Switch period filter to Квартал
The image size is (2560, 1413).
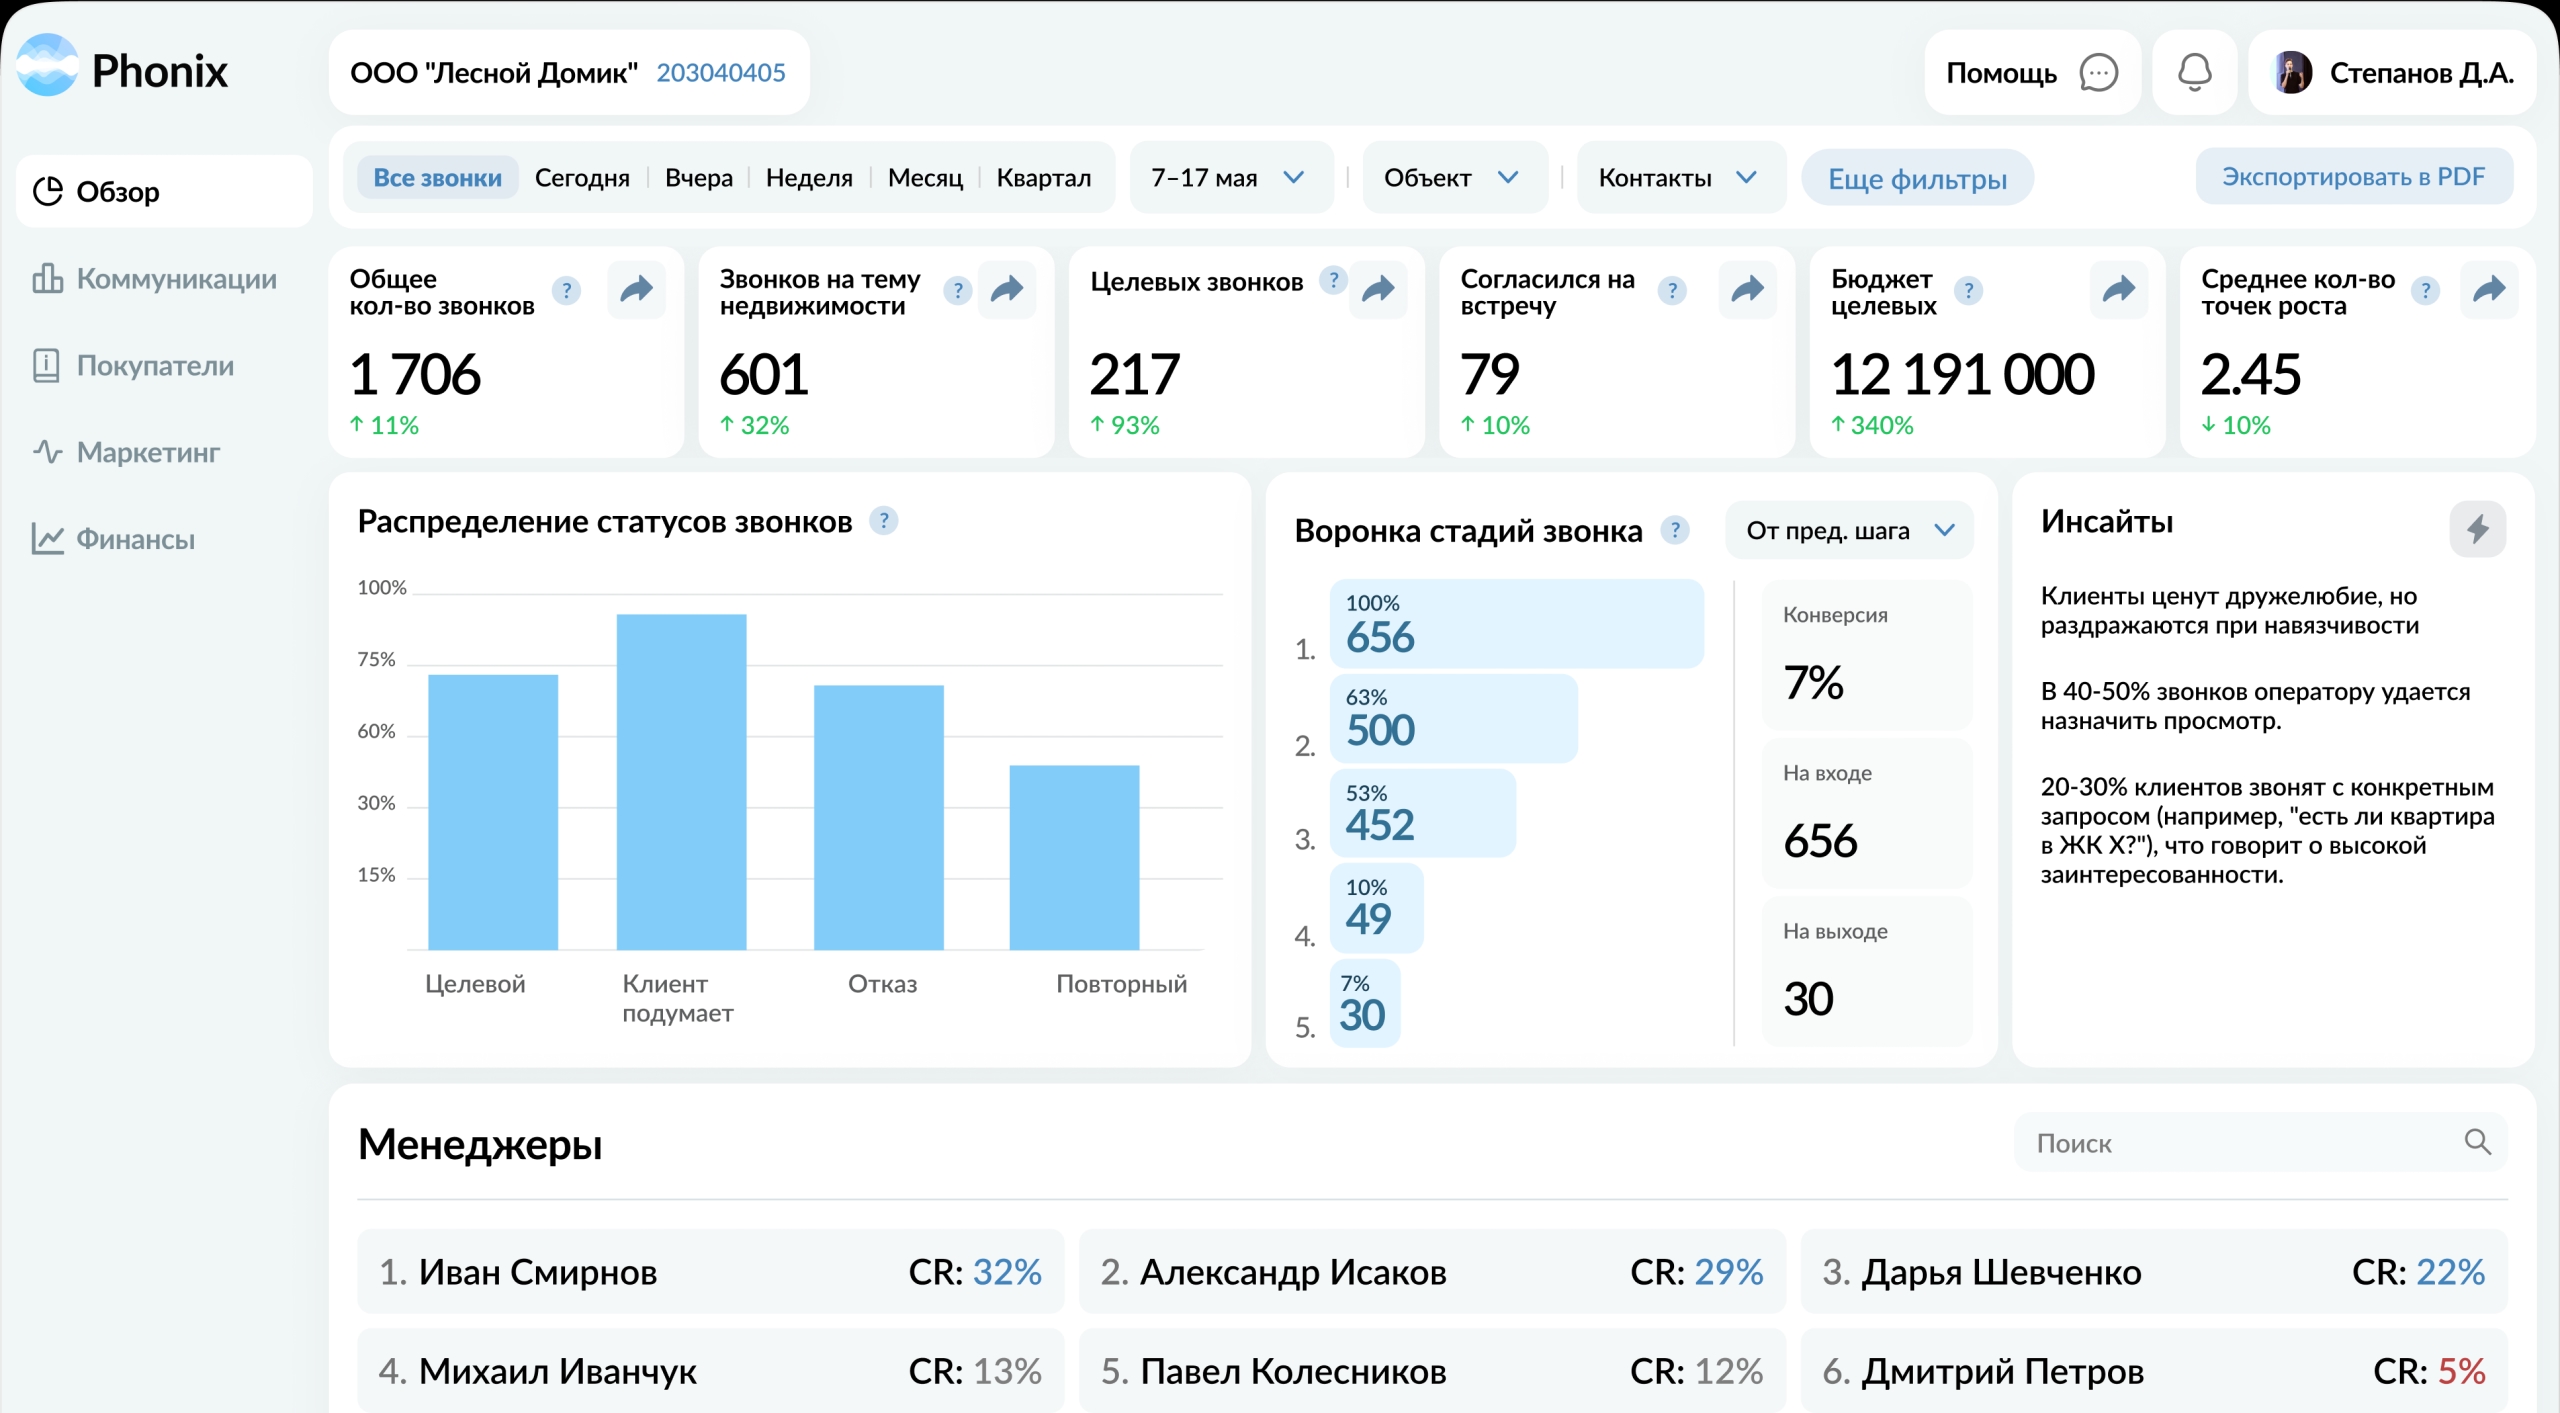[1043, 178]
